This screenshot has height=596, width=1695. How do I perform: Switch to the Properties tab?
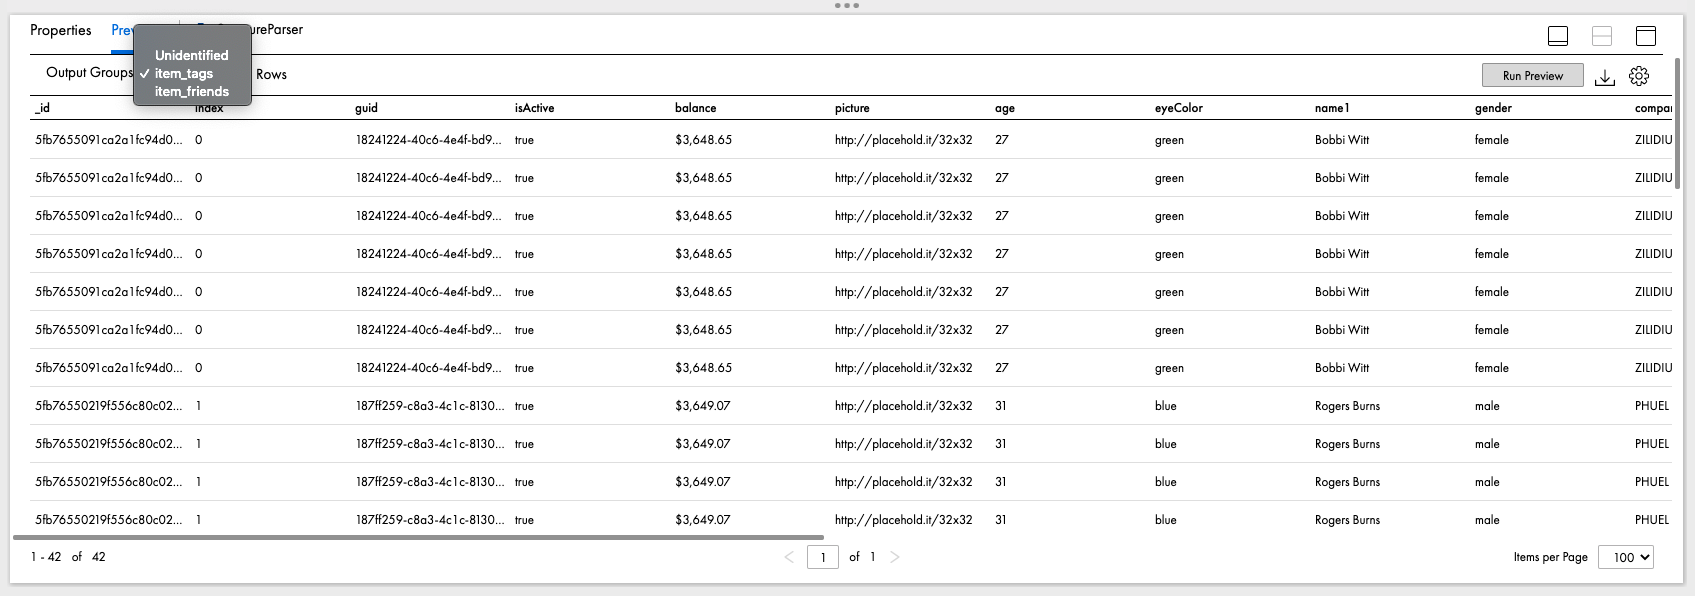click(x=60, y=30)
